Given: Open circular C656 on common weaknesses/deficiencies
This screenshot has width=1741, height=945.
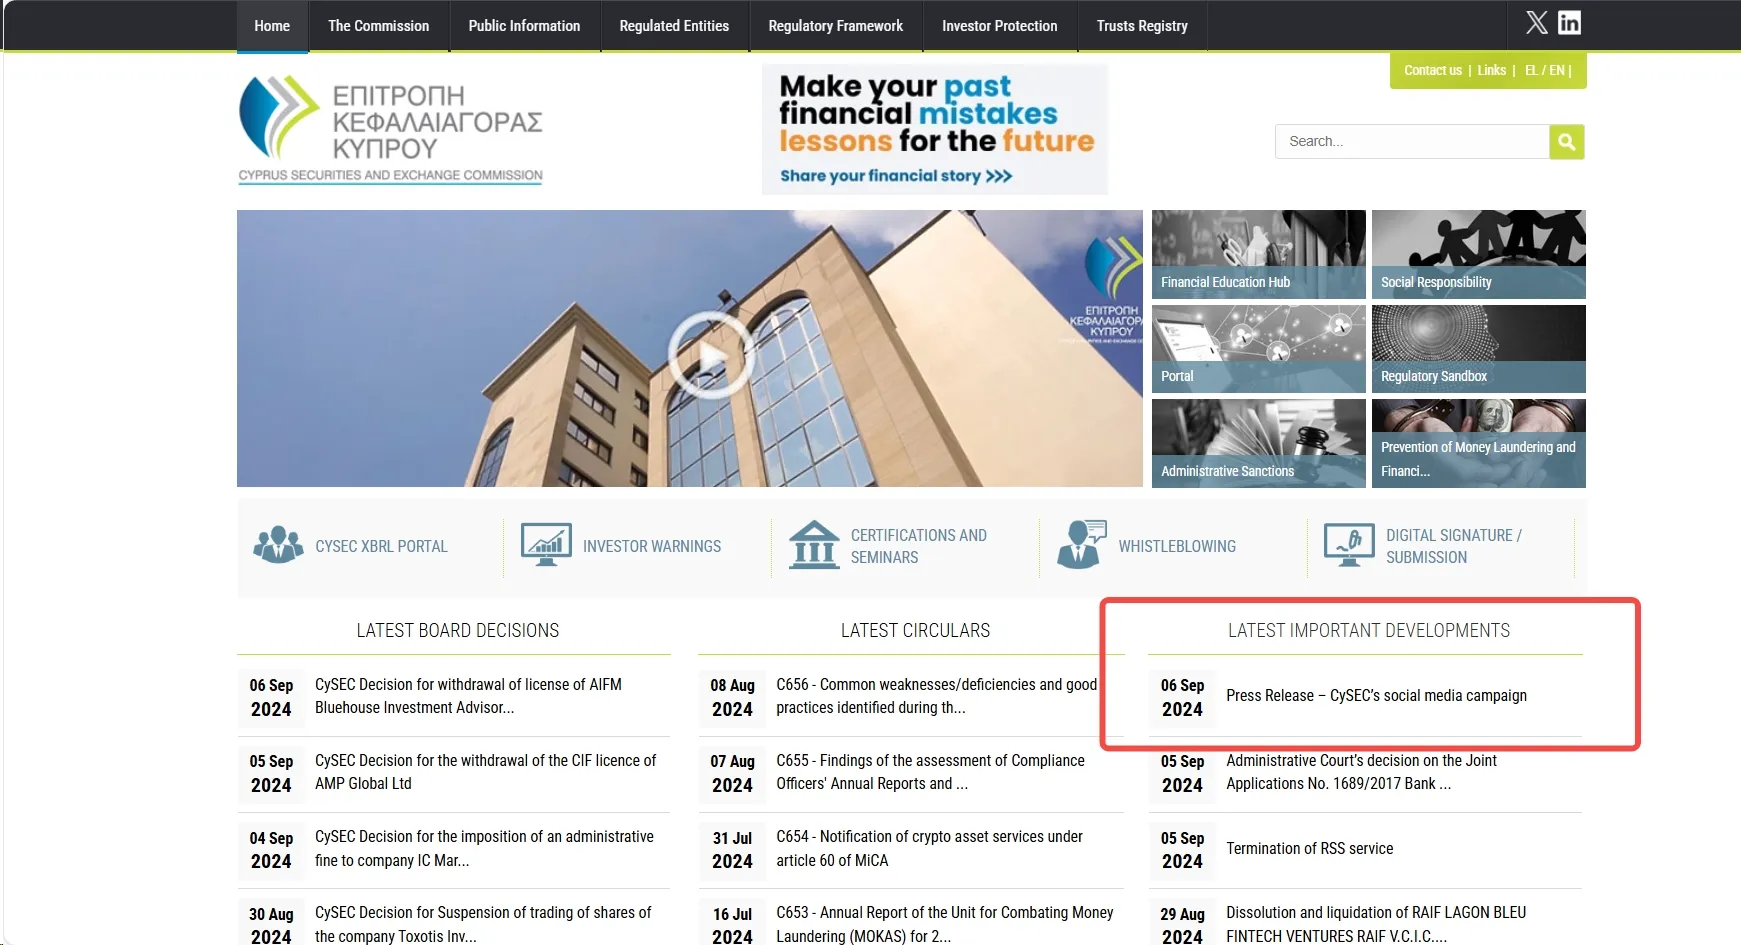Looking at the screenshot, I should click(x=937, y=696).
